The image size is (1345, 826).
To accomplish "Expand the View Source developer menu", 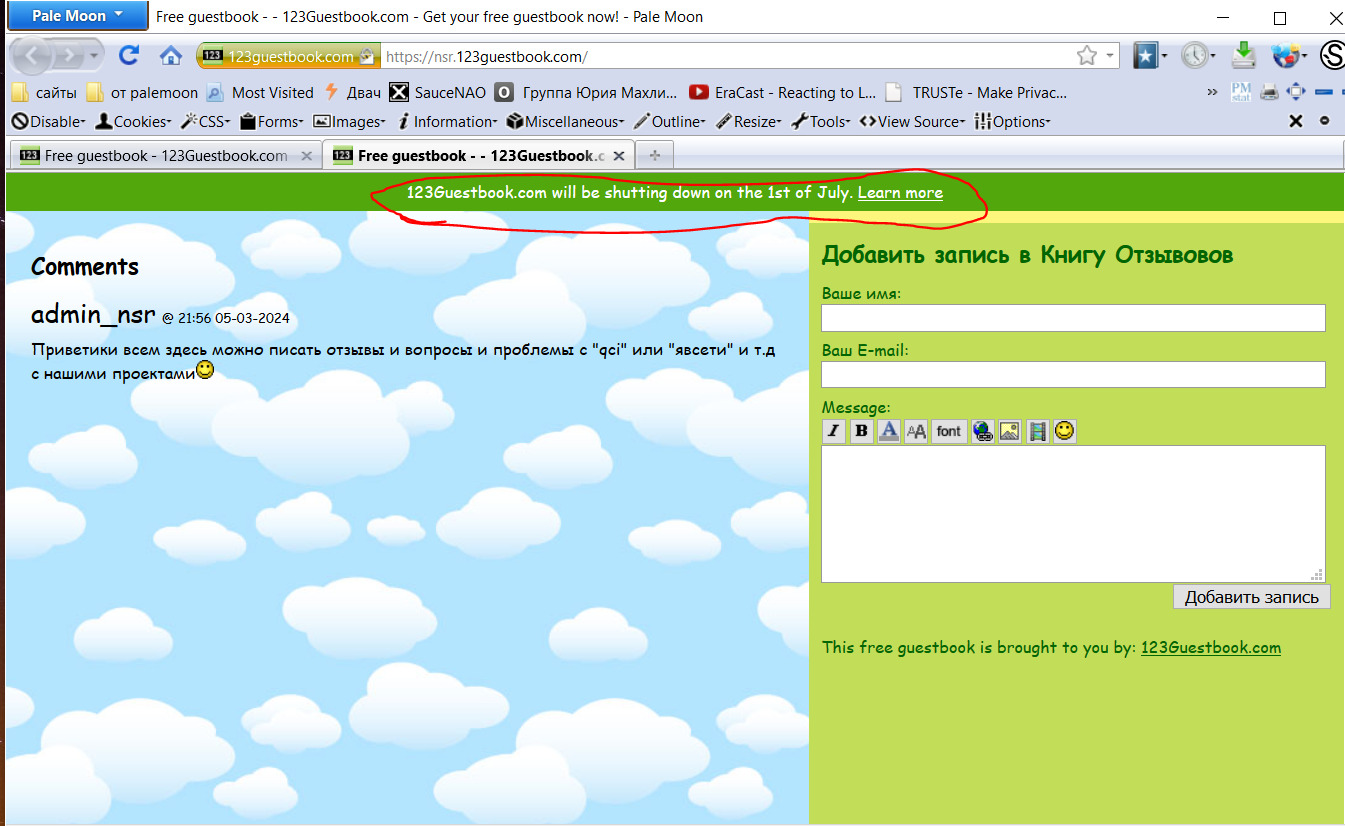I will [912, 121].
